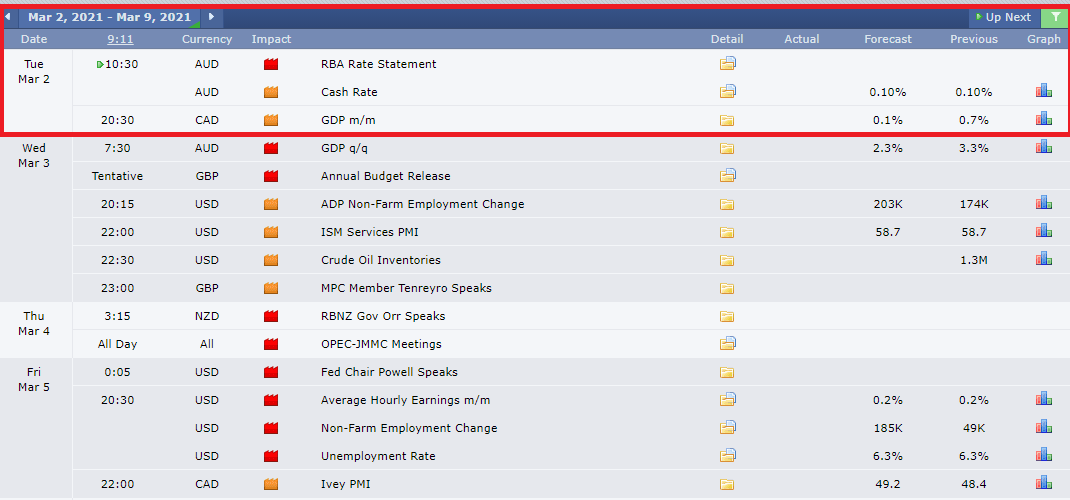Select the Fed Chair Powell Speaks event
This screenshot has width=1070, height=500.
(389, 372)
